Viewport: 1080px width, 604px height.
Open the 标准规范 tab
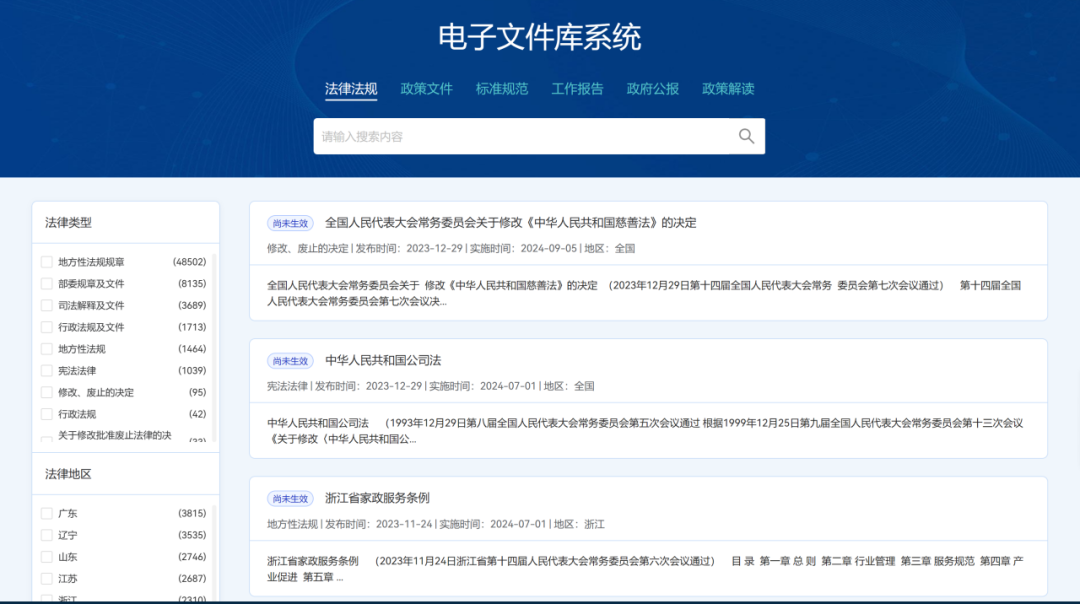pos(502,89)
